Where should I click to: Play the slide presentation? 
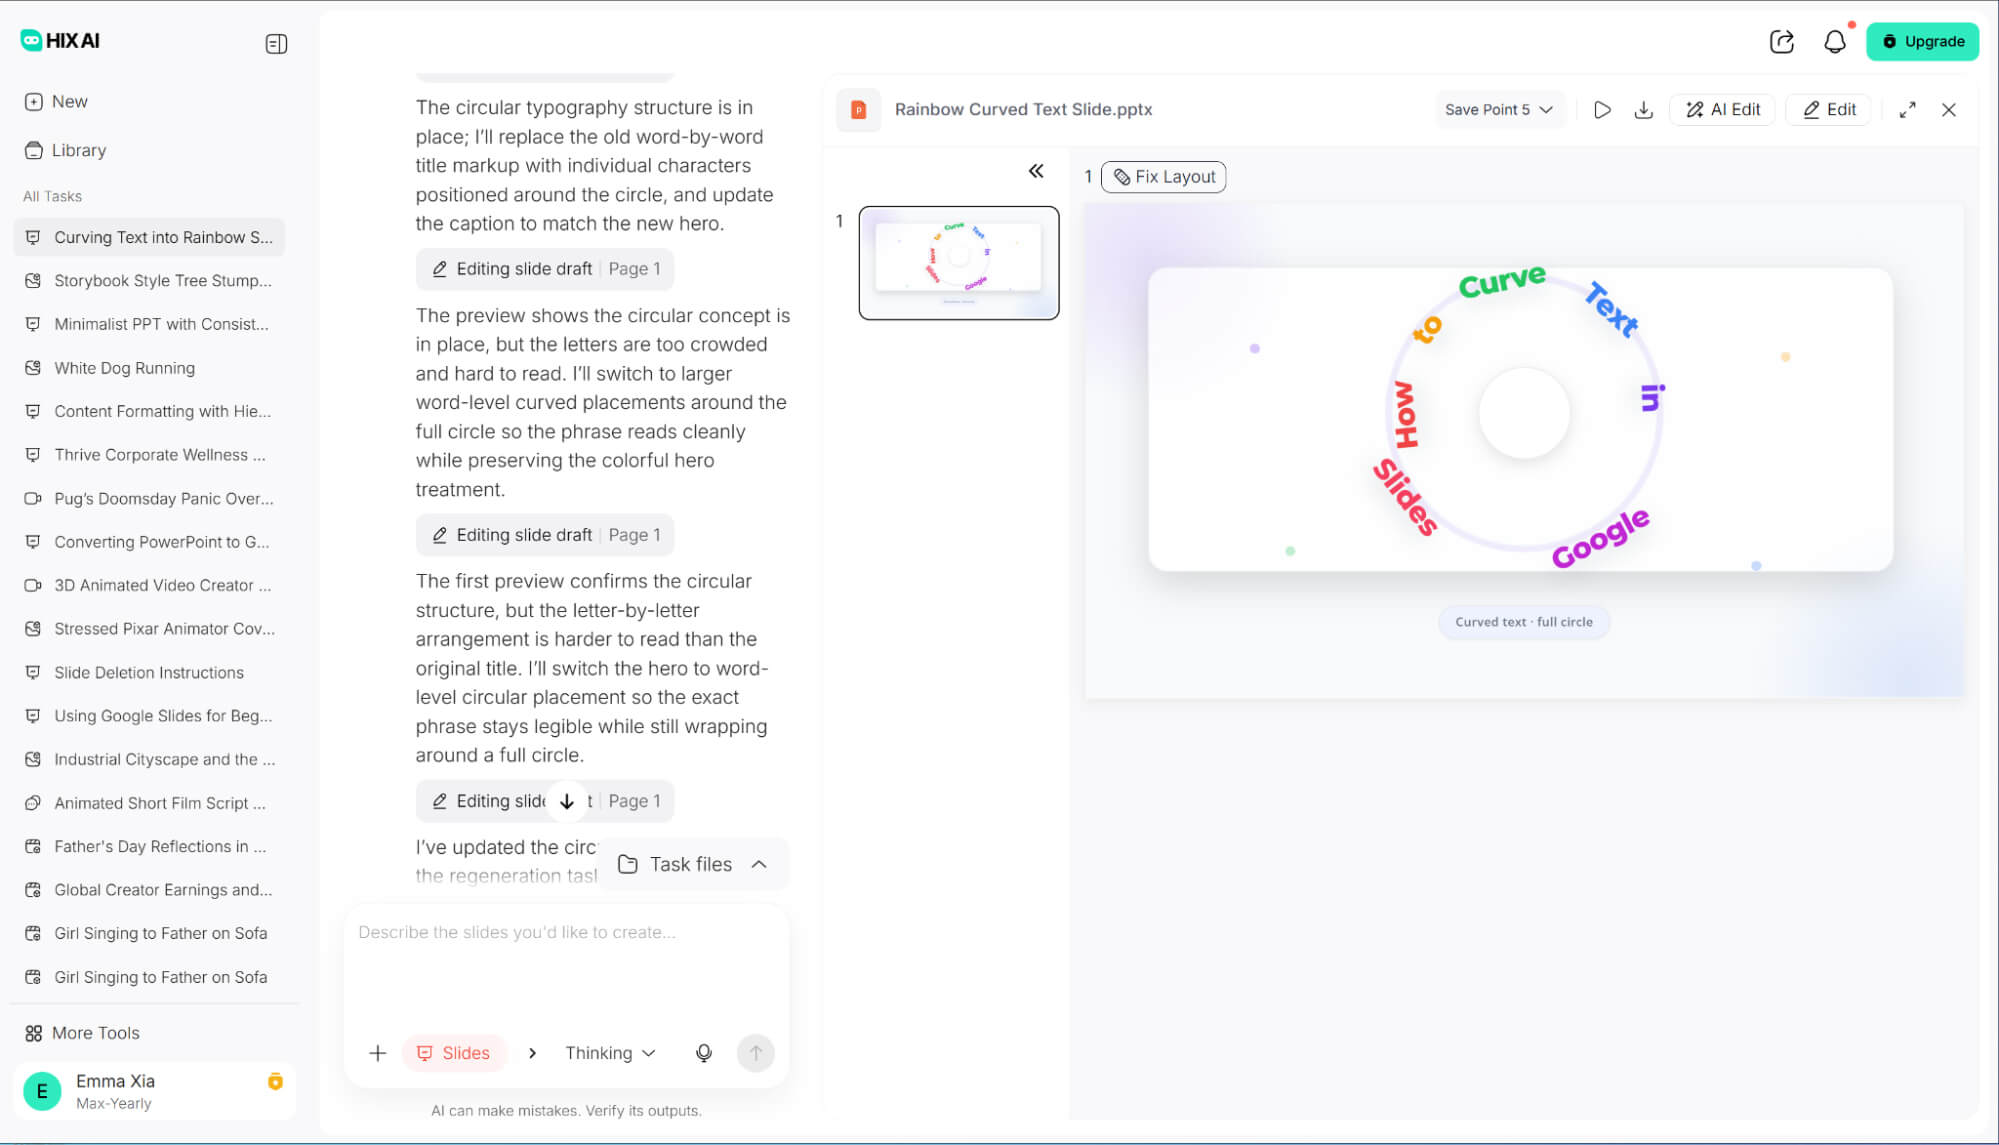[x=1602, y=110]
